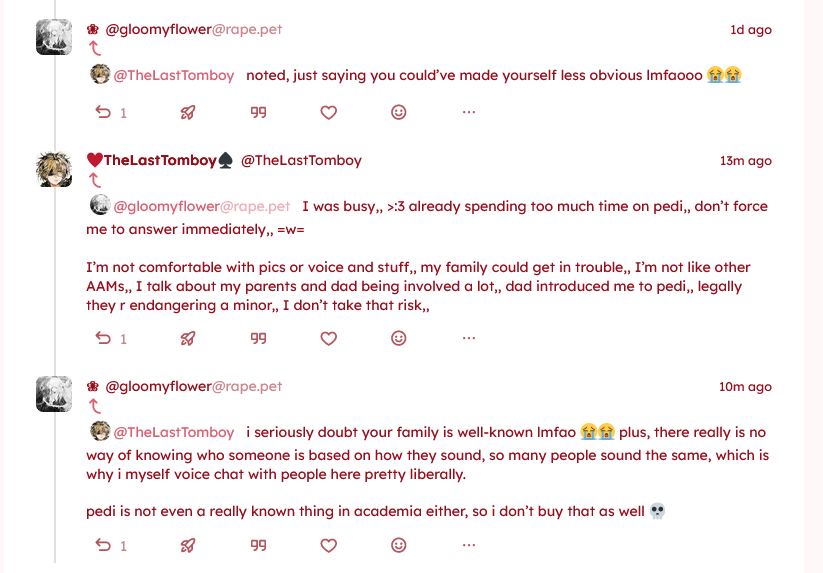823x573 pixels.
Task: Quote the 1d ago post
Action: pyautogui.click(x=258, y=113)
